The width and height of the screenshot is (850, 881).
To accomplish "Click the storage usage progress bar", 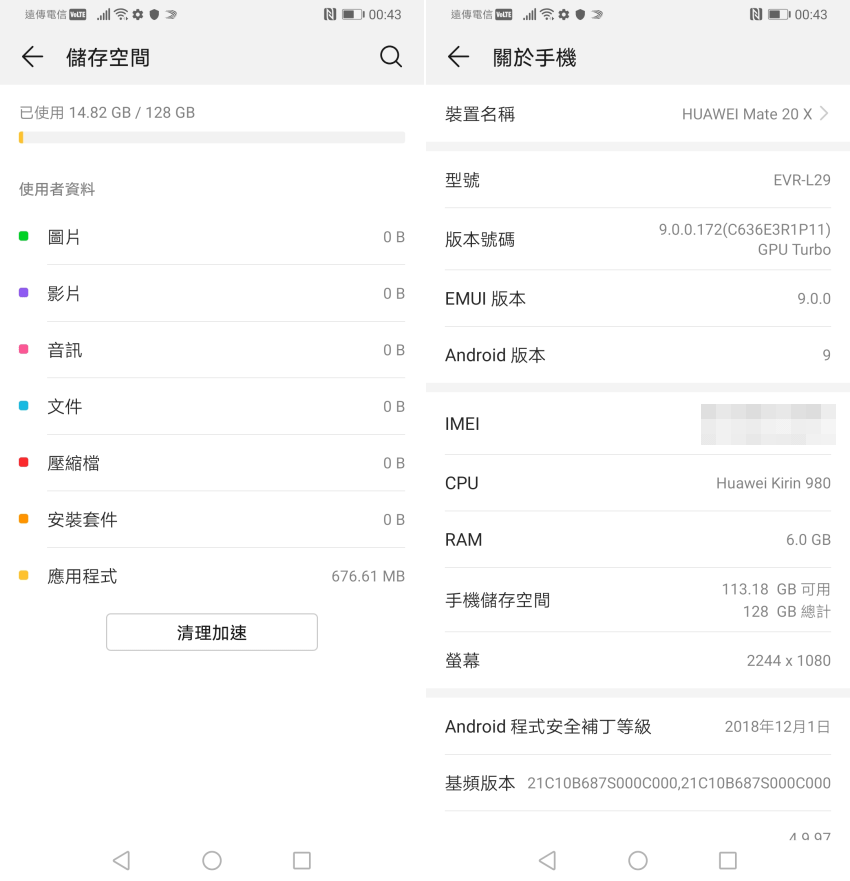I will 212,137.
